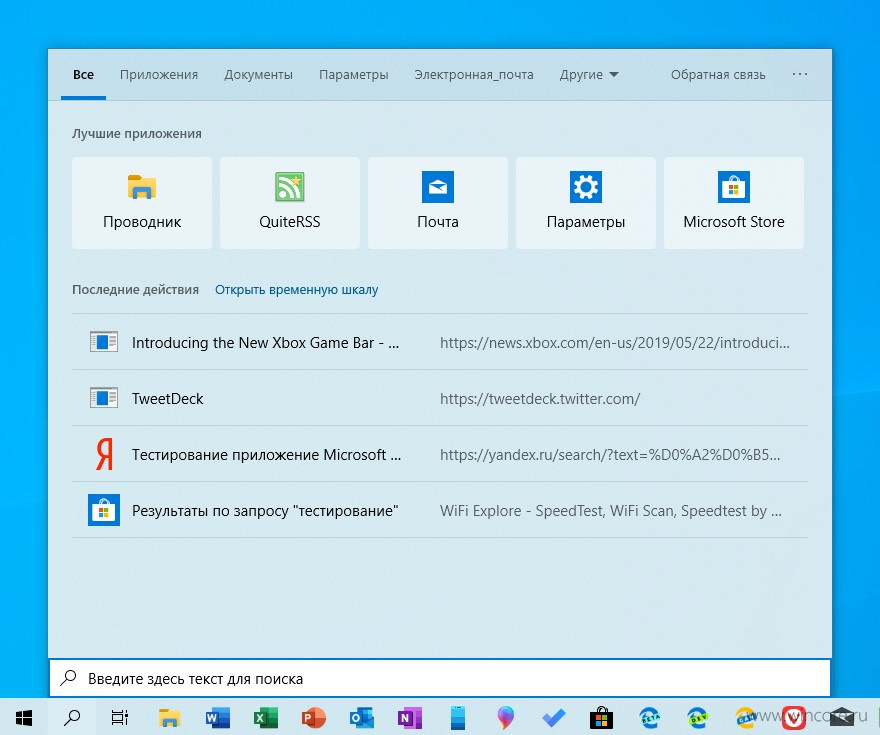Click the Обратная связь feedback button
This screenshot has width=880, height=735.
pos(718,75)
